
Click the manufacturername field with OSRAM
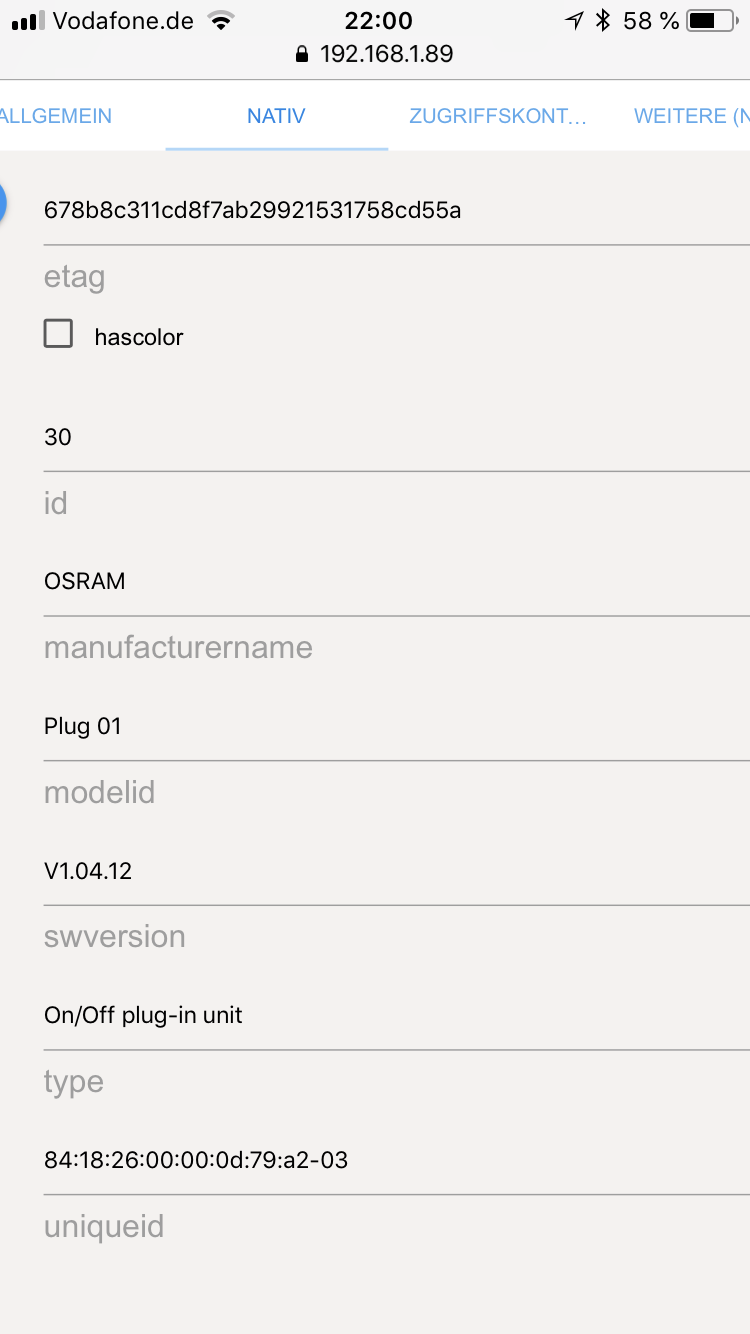pos(397,582)
